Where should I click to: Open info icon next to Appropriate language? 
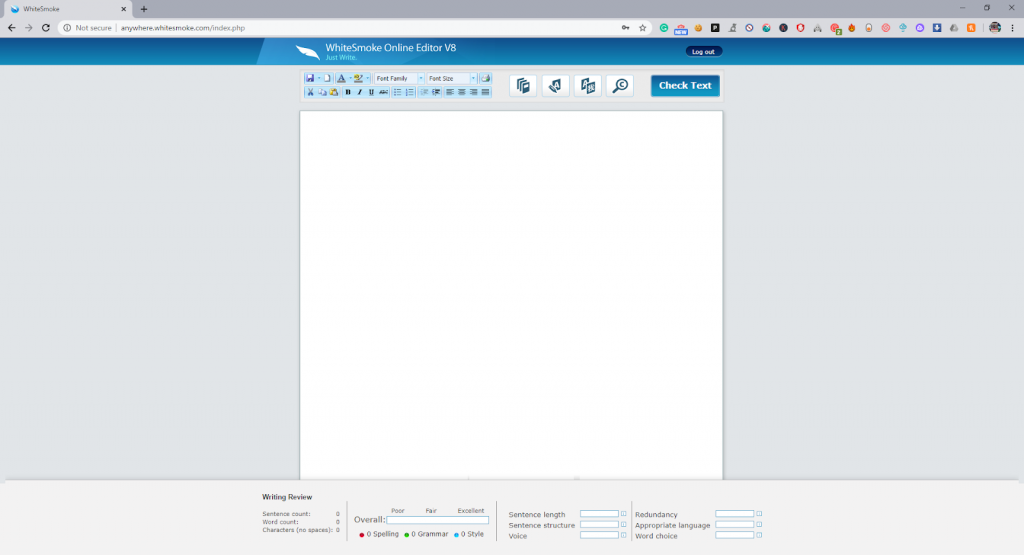[x=759, y=524]
